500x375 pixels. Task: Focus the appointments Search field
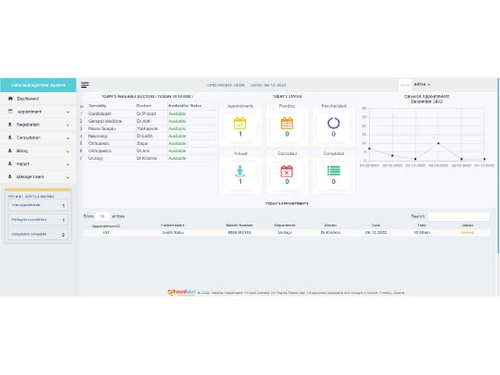coord(459,216)
